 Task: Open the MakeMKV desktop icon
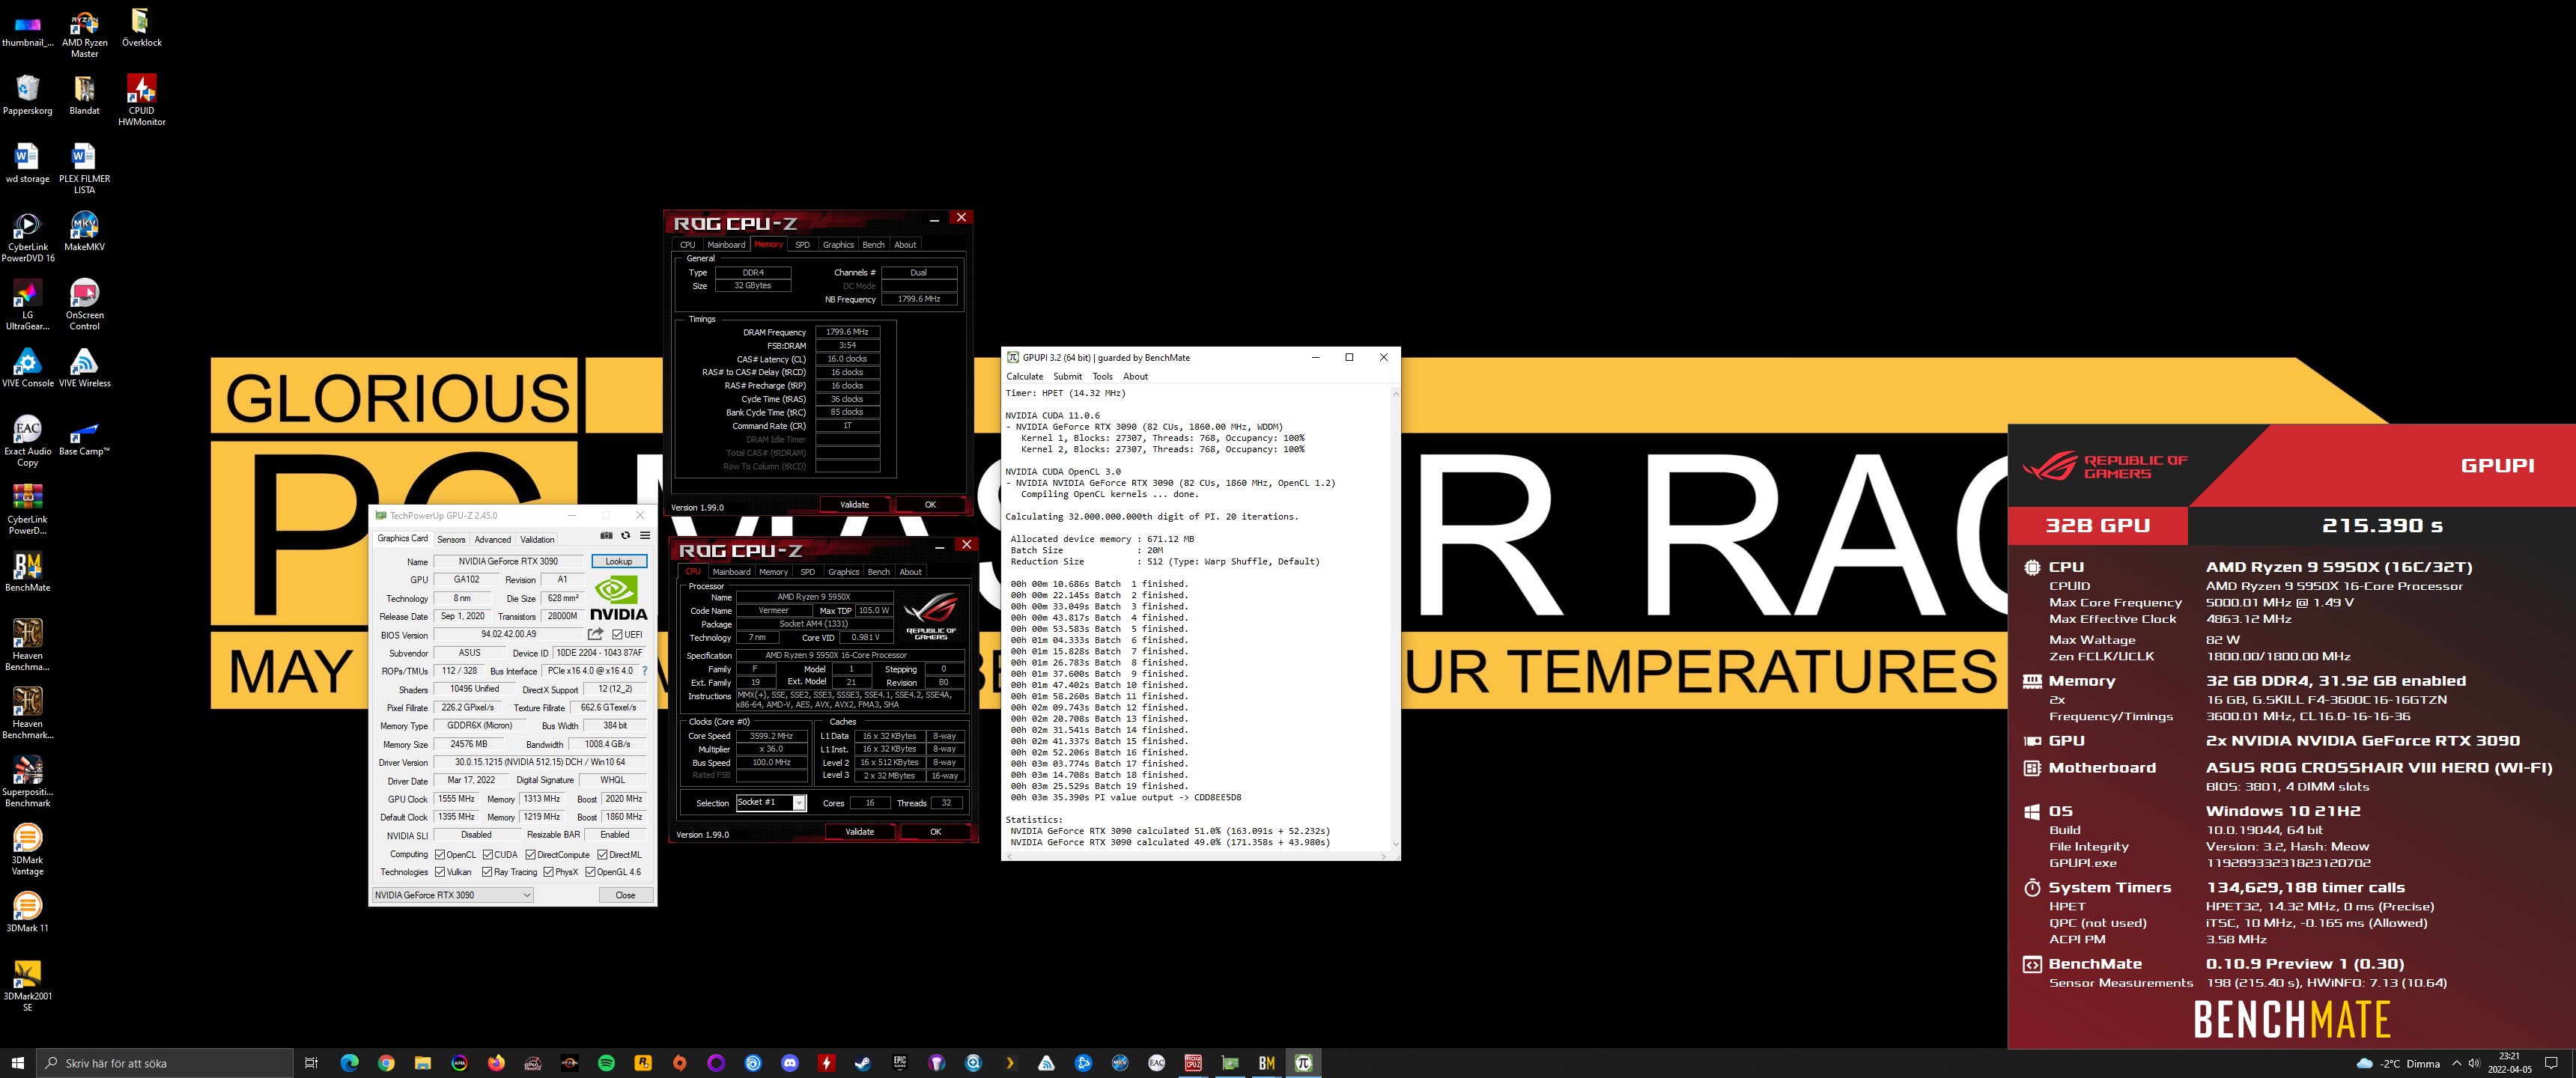coord(85,232)
